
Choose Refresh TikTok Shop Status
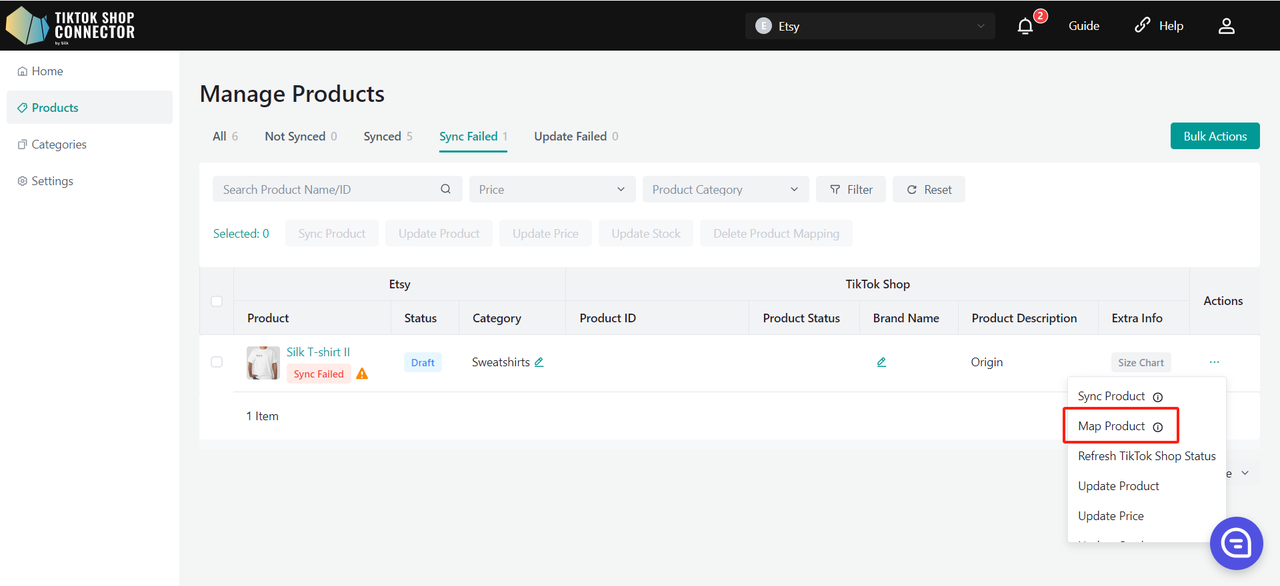pos(1146,456)
